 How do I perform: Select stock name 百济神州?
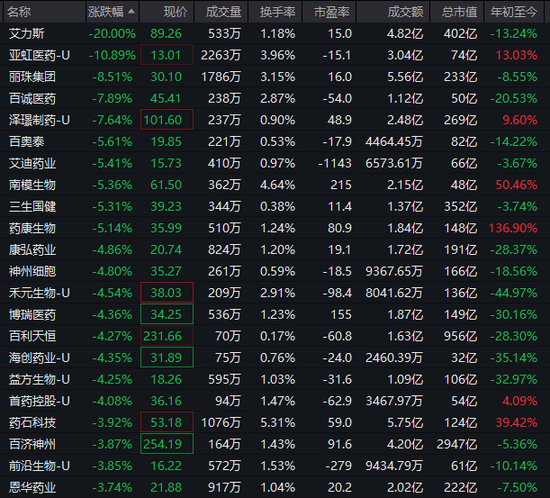pos(32,444)
